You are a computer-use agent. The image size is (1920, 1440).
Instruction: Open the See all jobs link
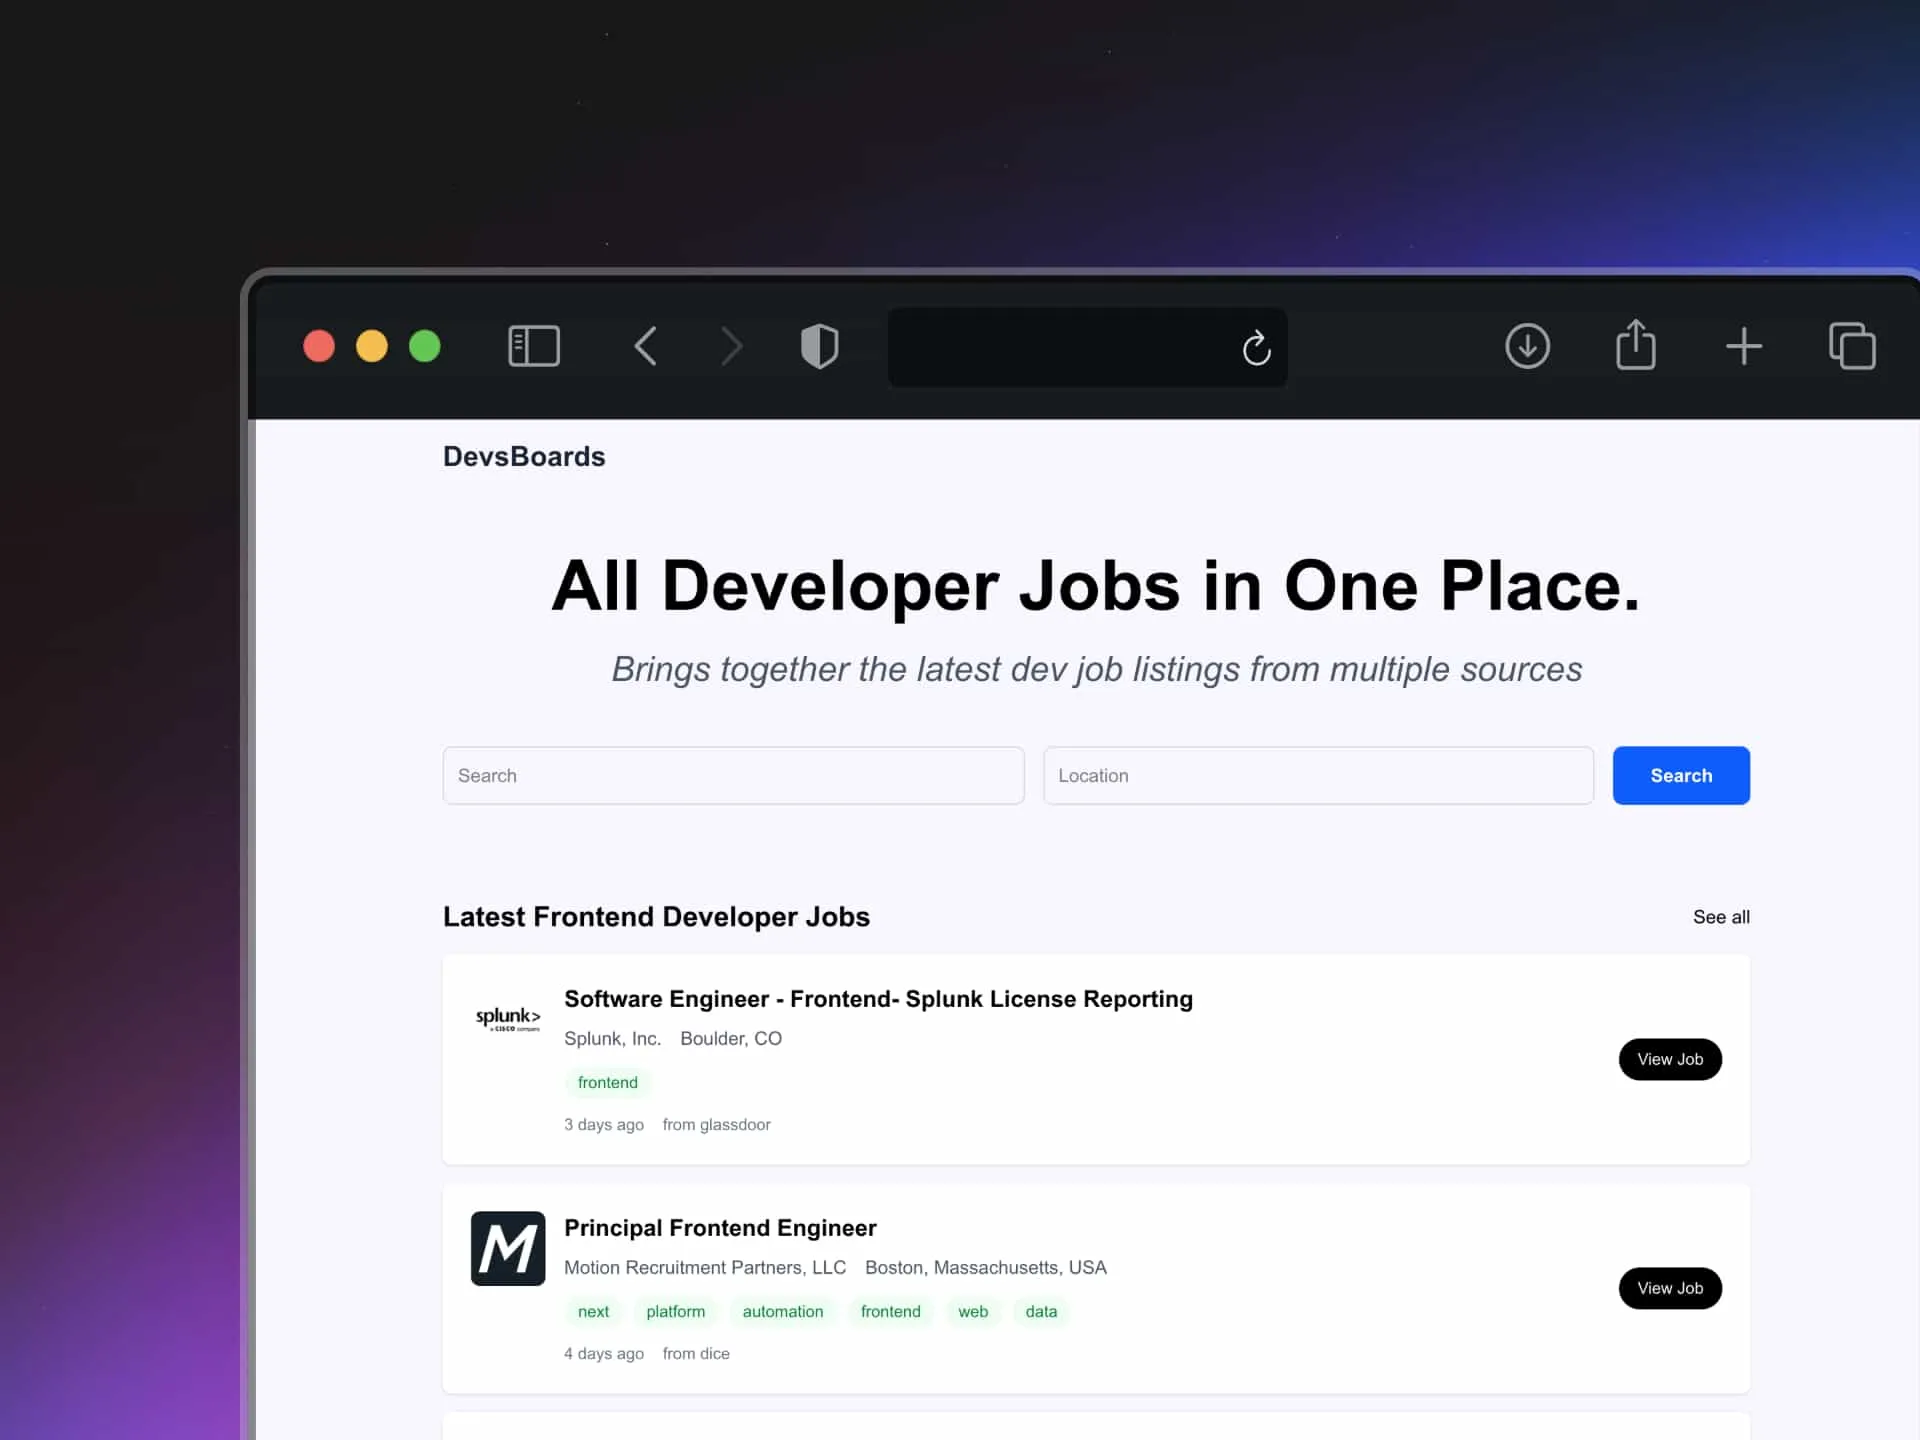click(1720, 917)
